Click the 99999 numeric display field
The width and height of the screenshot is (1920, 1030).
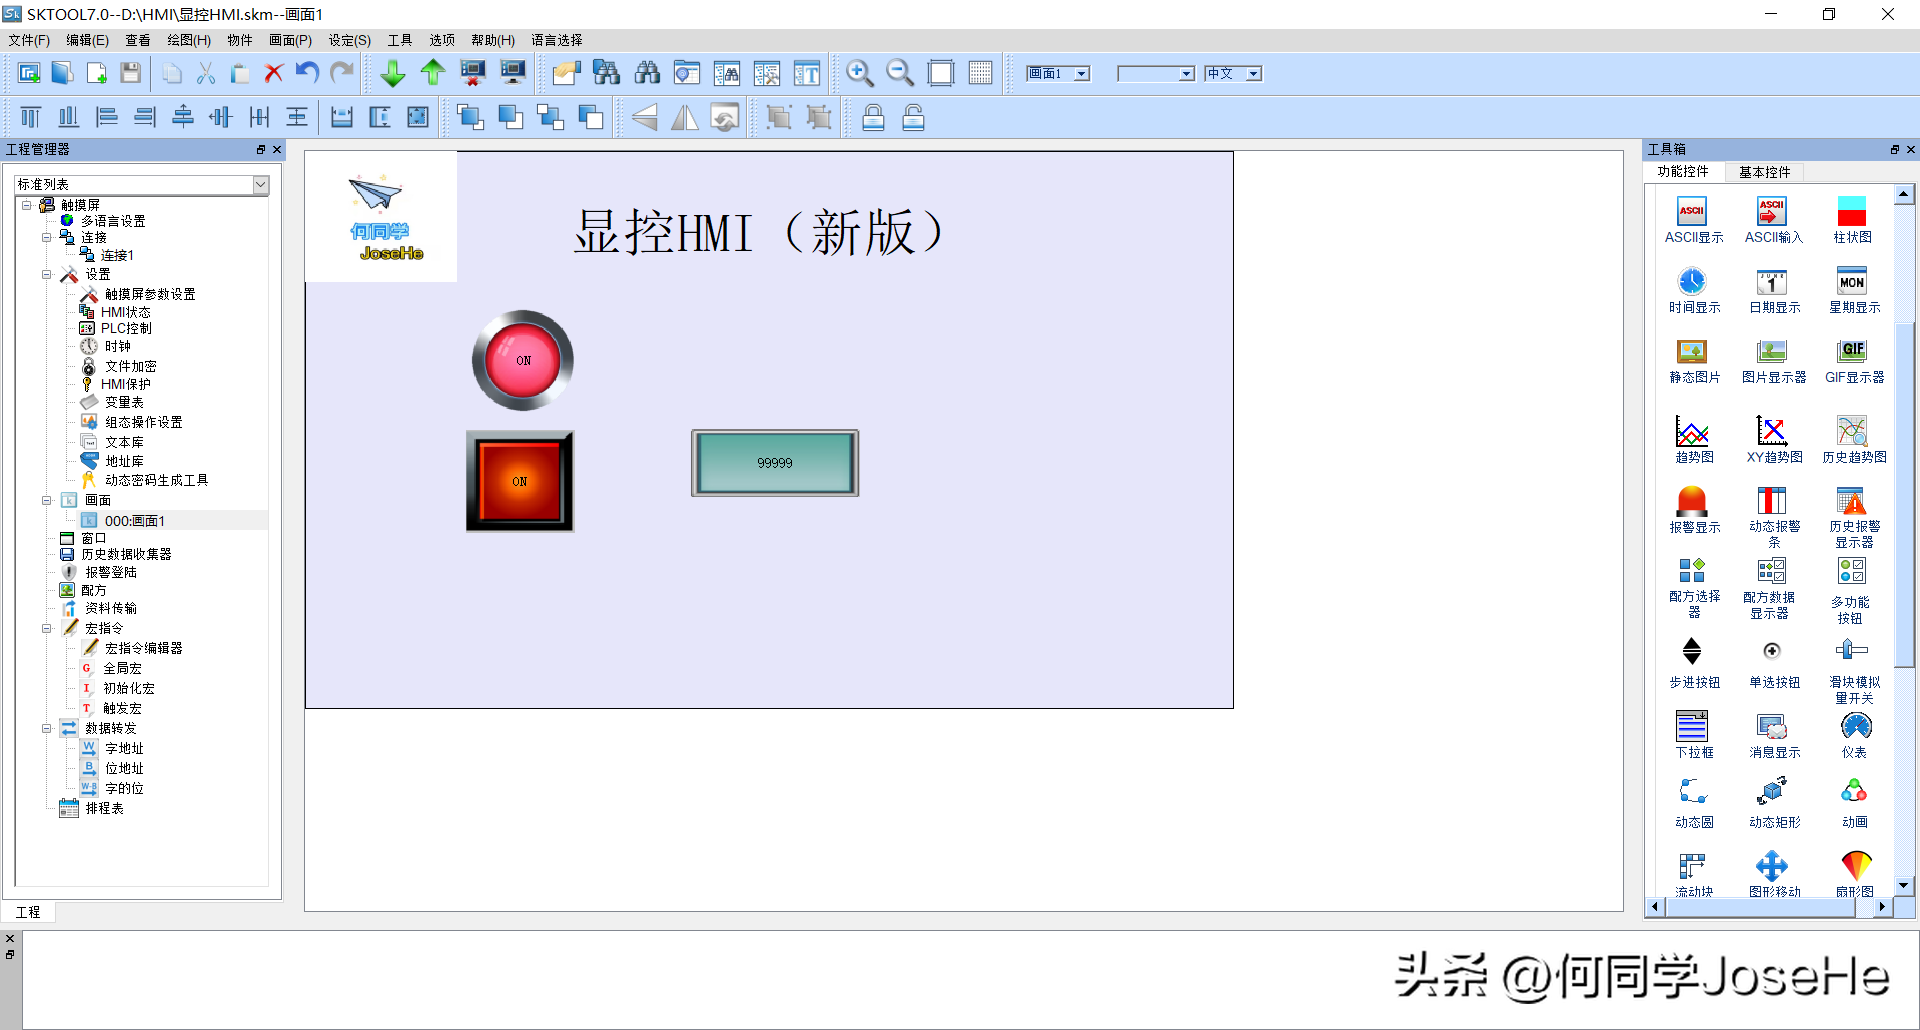(x=775, y=463)
